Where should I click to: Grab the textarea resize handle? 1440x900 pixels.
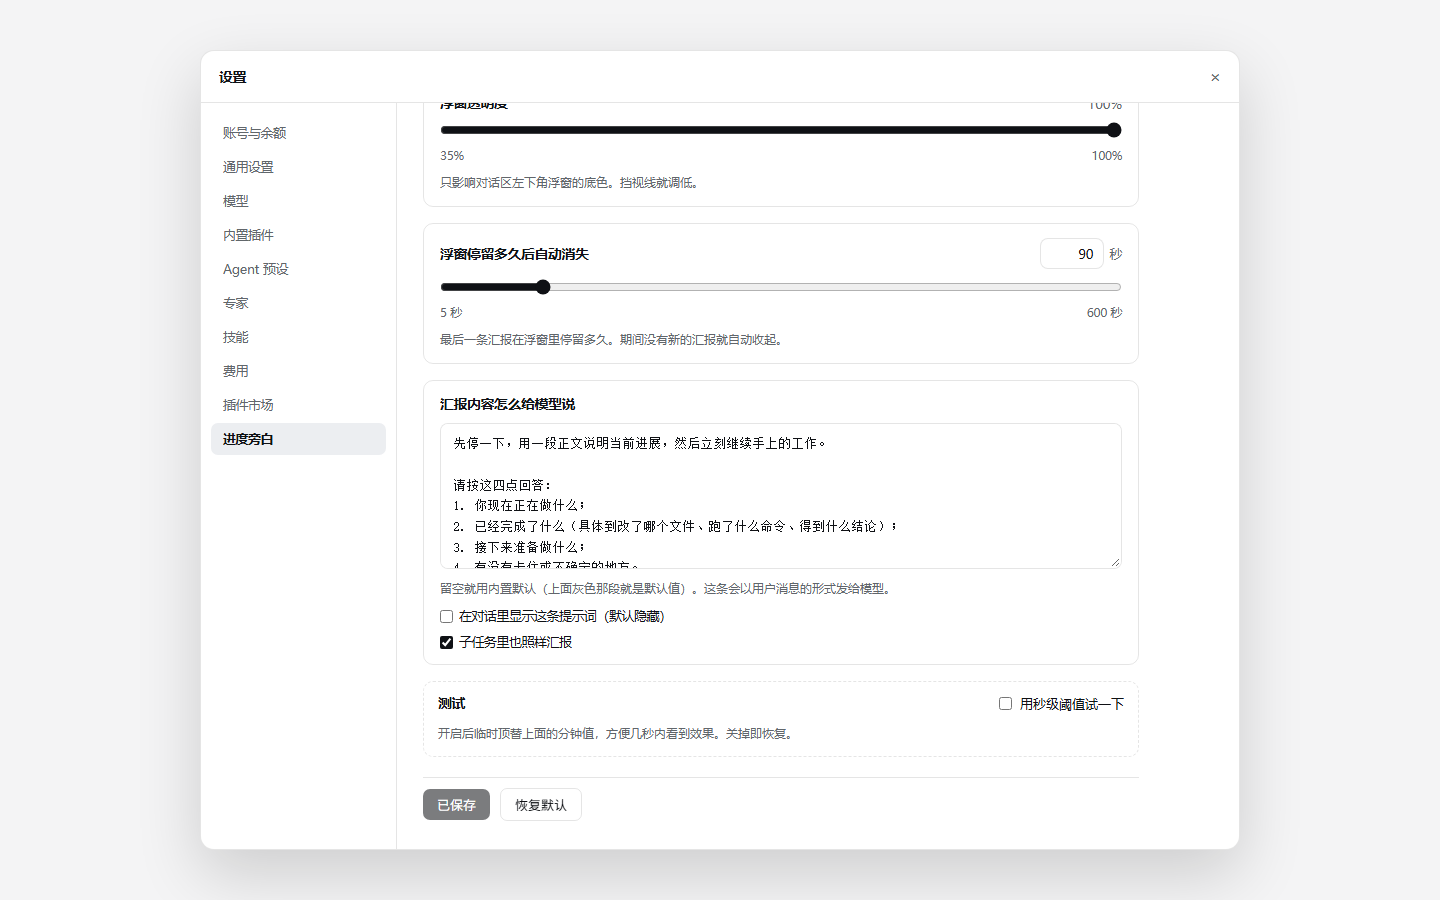coord(1115,562)
